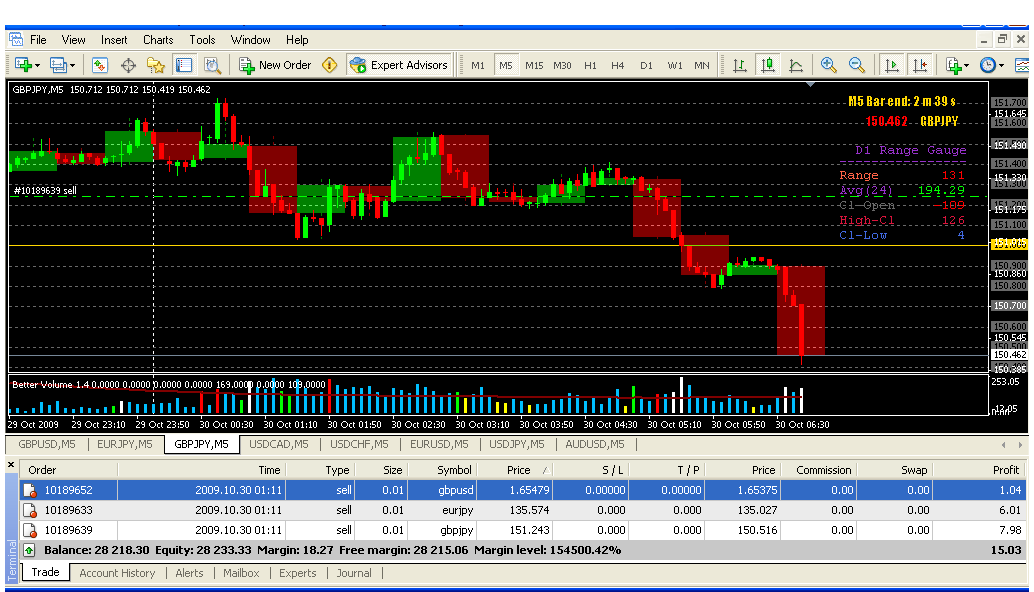1034x592 pixels.
Task: Click the New Order button
Action: pyautogui.click(x=275, y=65)
